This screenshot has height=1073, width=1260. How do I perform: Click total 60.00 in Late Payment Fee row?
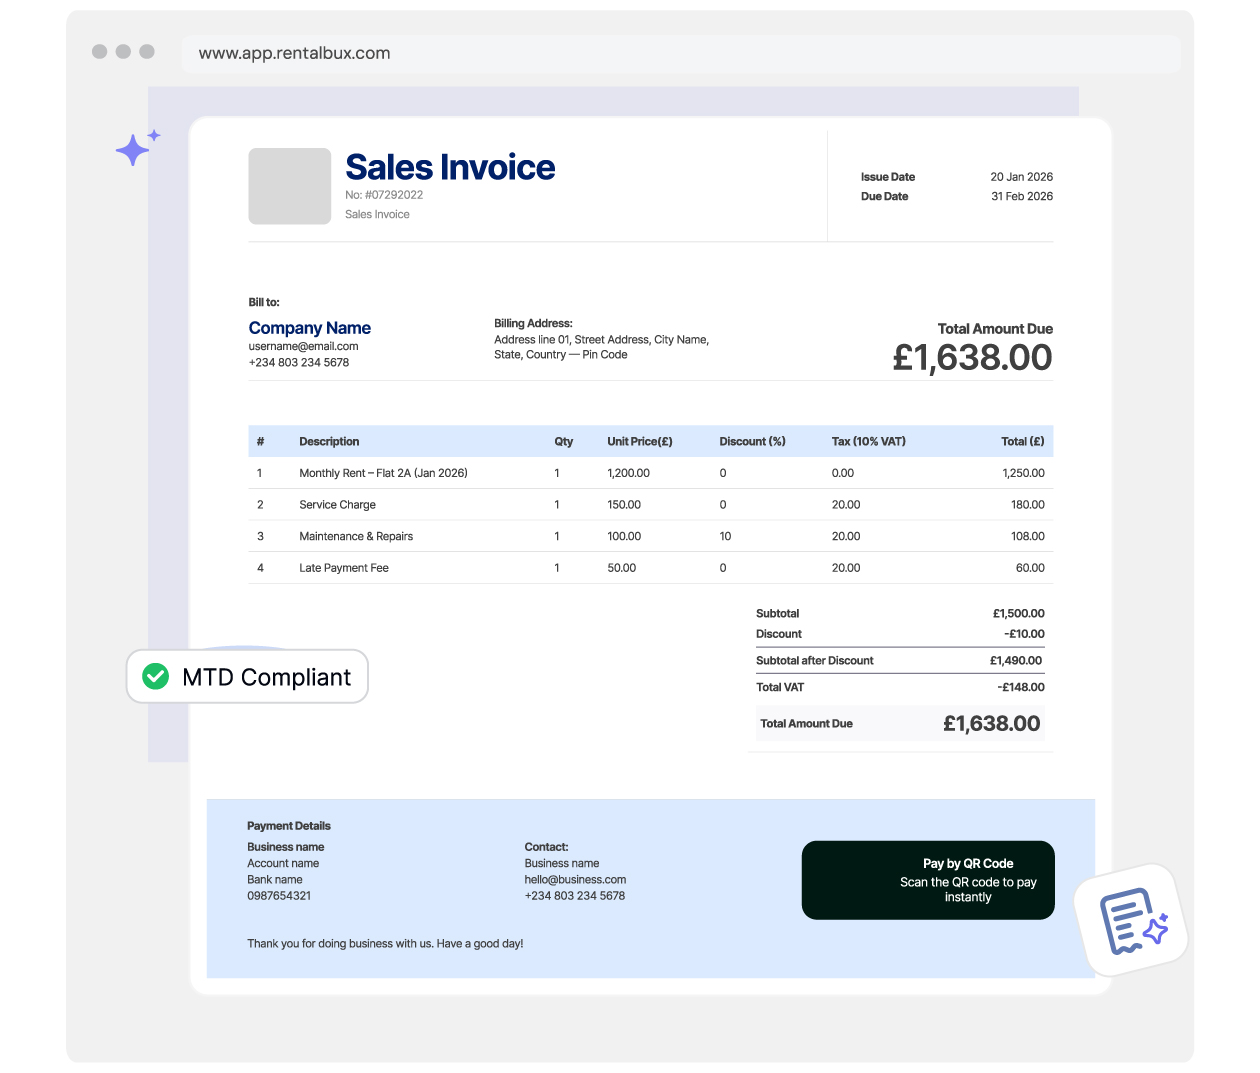(x=1031, y=568)
